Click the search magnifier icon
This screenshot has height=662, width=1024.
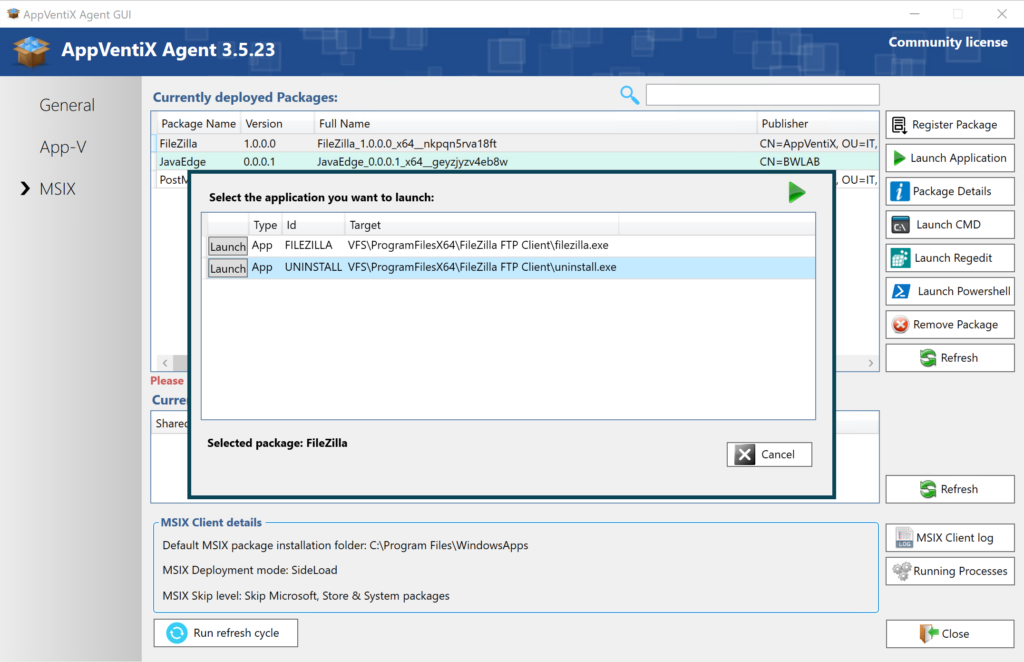pyautogui.click(x=629, y=94)
